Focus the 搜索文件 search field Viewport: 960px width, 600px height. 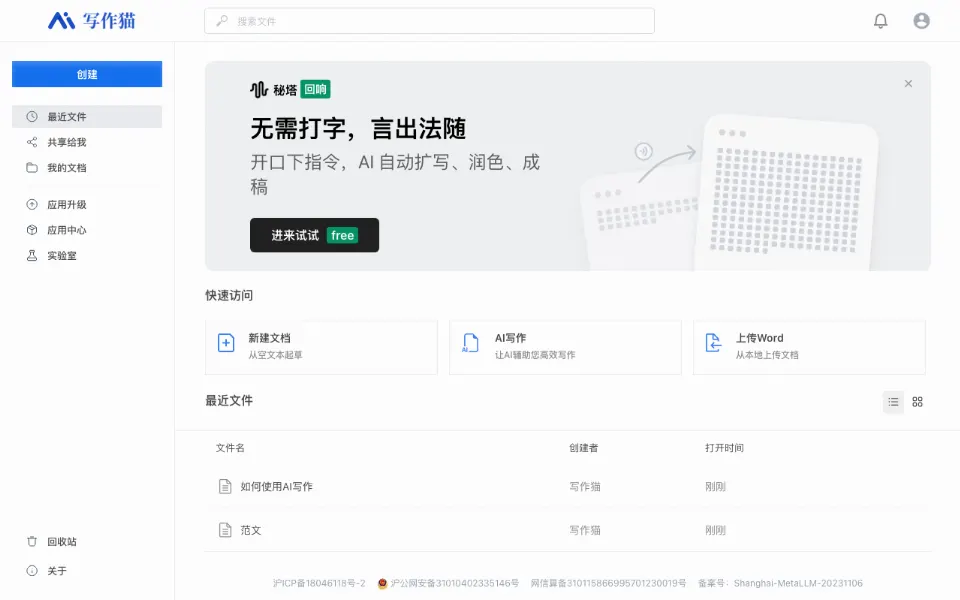coord(429,21)
